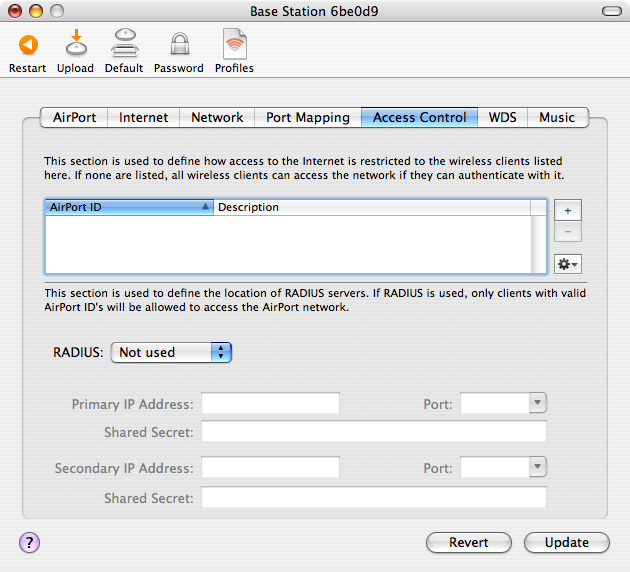Click the first Shared Secret field
The height and width of the screenshot is (572, 630).
coord(374,431)
